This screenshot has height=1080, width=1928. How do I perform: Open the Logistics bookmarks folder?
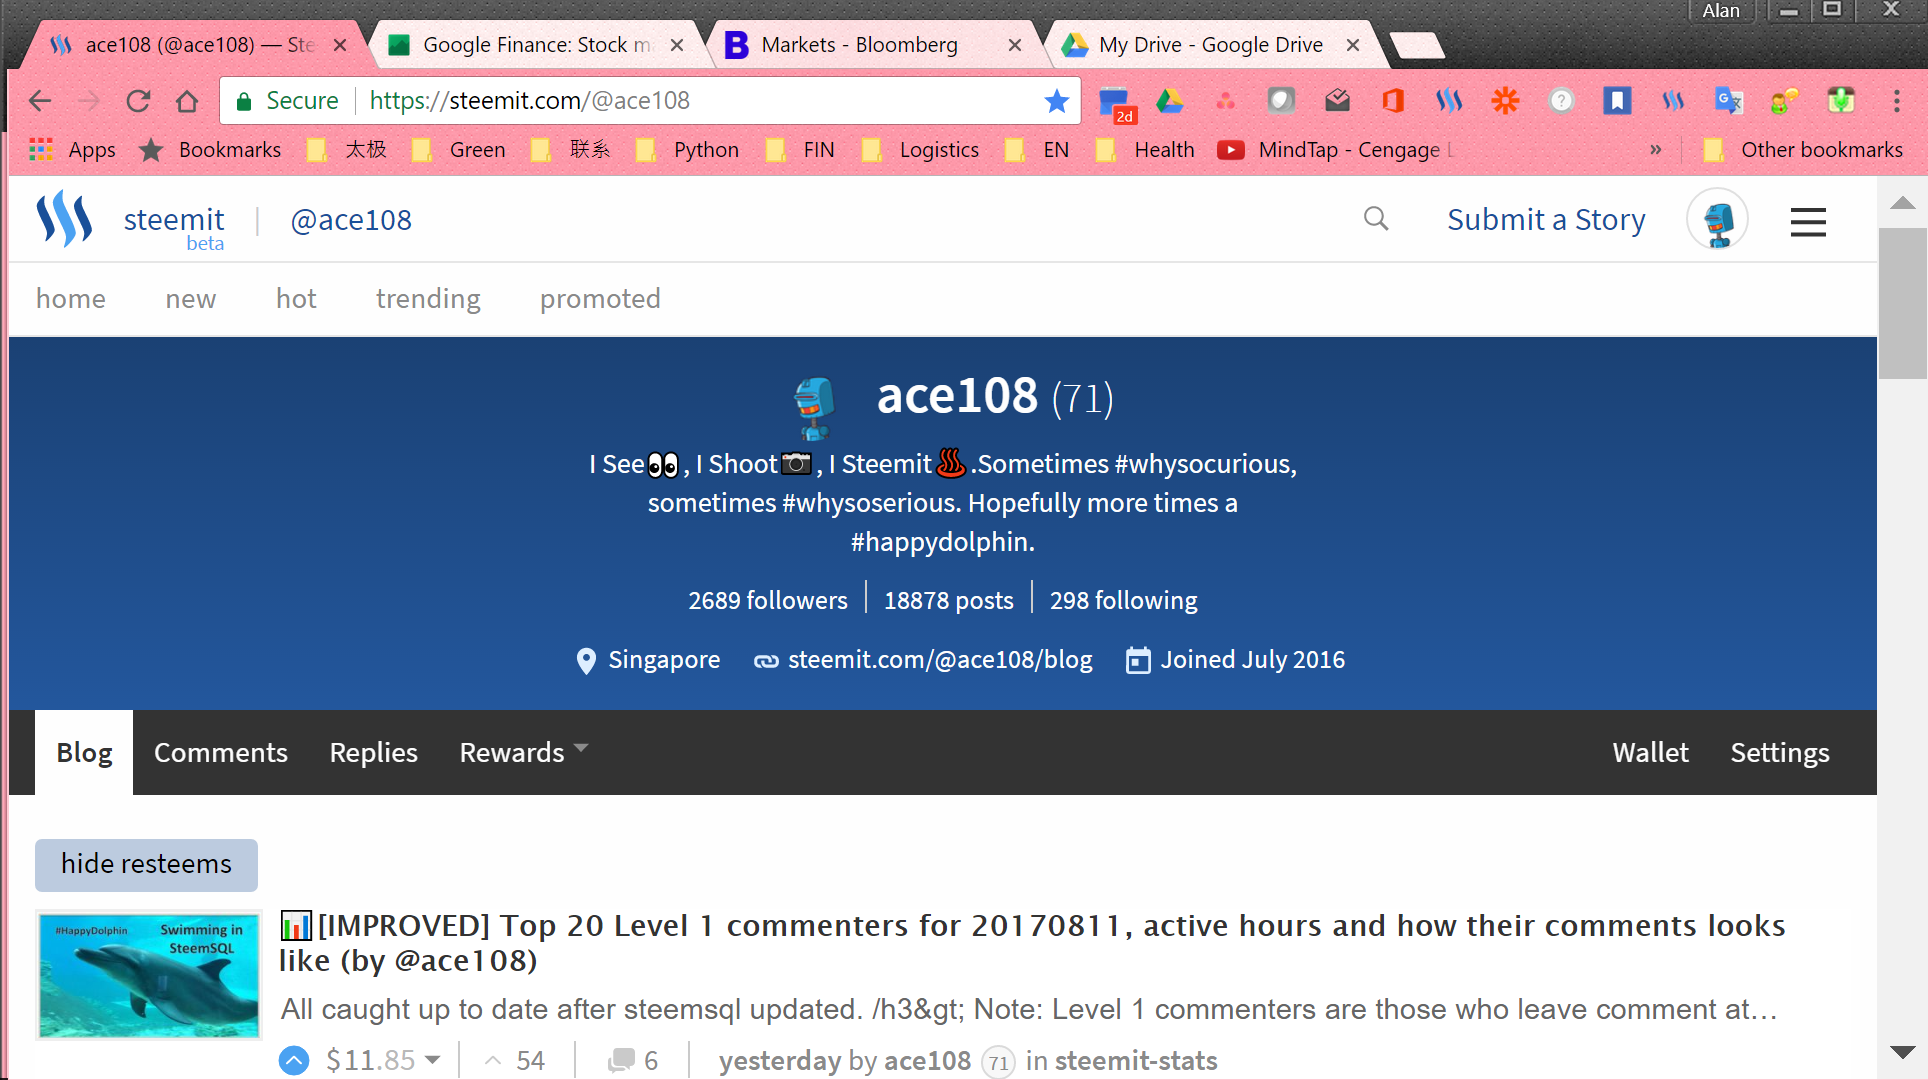(921, 150)
